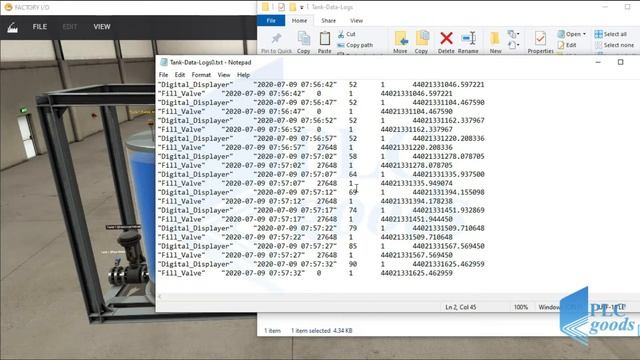Click the New folder icon
Viewport: 640px width, 360px height.
(x=495, y=39)
